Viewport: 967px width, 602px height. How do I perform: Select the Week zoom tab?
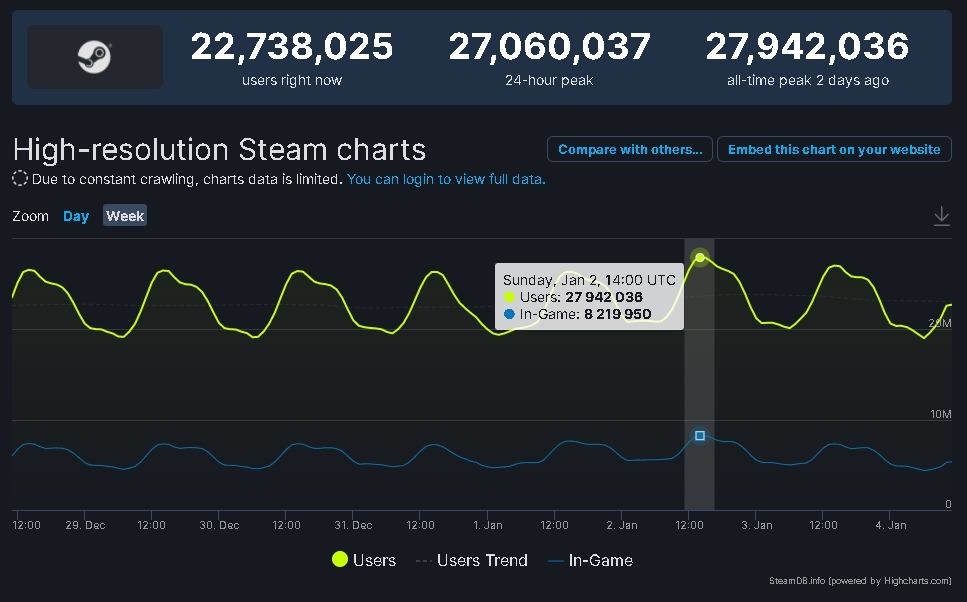click(124, 215)
